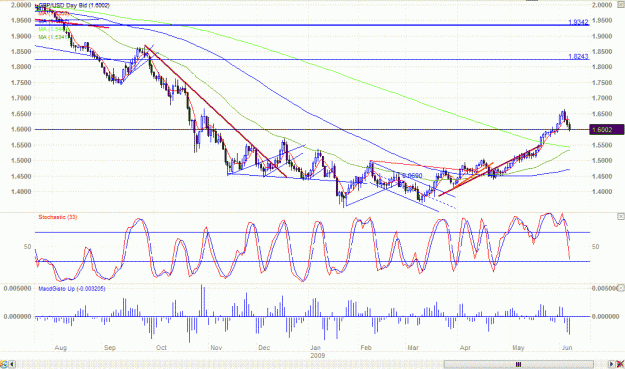Click the round icon left of the scrollbar

pos(4,364)
